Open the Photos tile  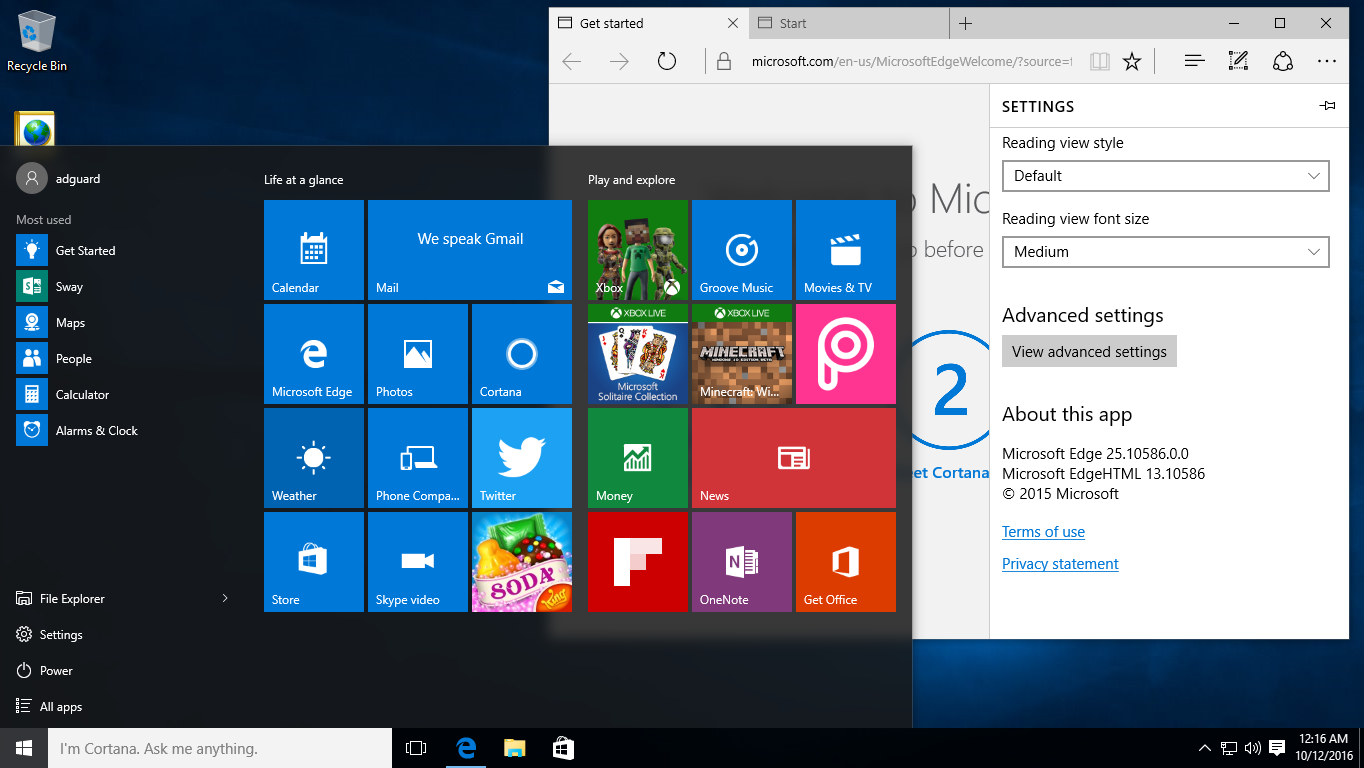point(418,354)
